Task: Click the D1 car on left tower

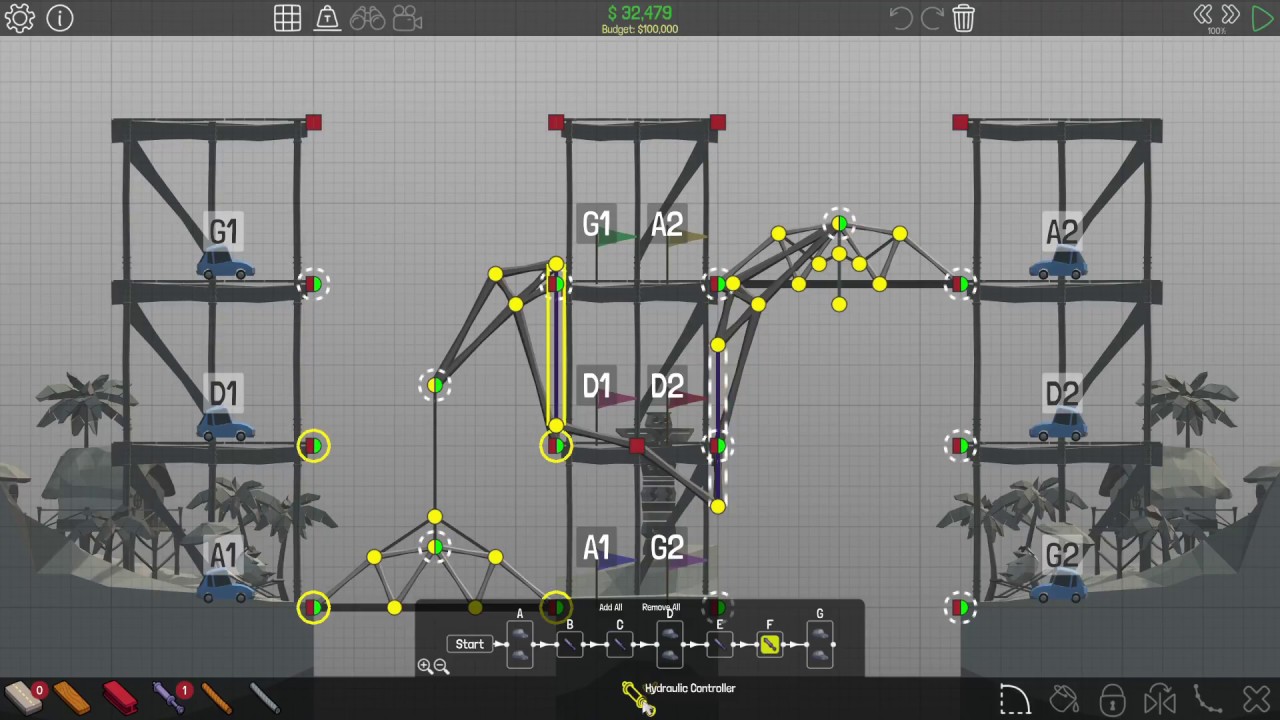Action: pos(225,427)
